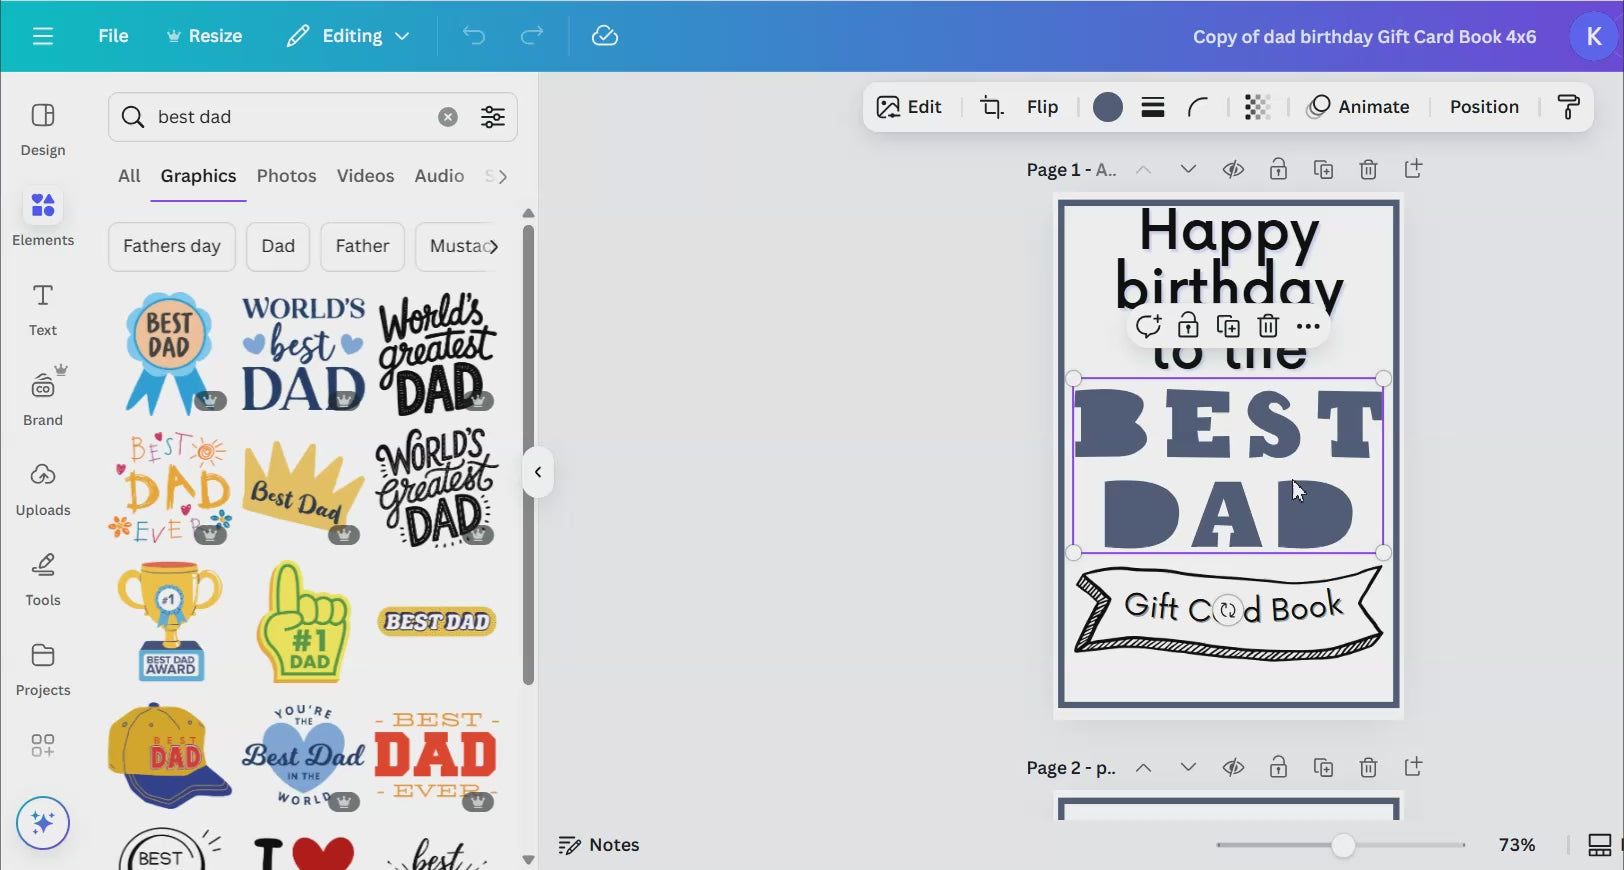Screen dimensions: 1624x870
Task: Click the Resize button
Action: pyautogui.click(x=204, y=36)
